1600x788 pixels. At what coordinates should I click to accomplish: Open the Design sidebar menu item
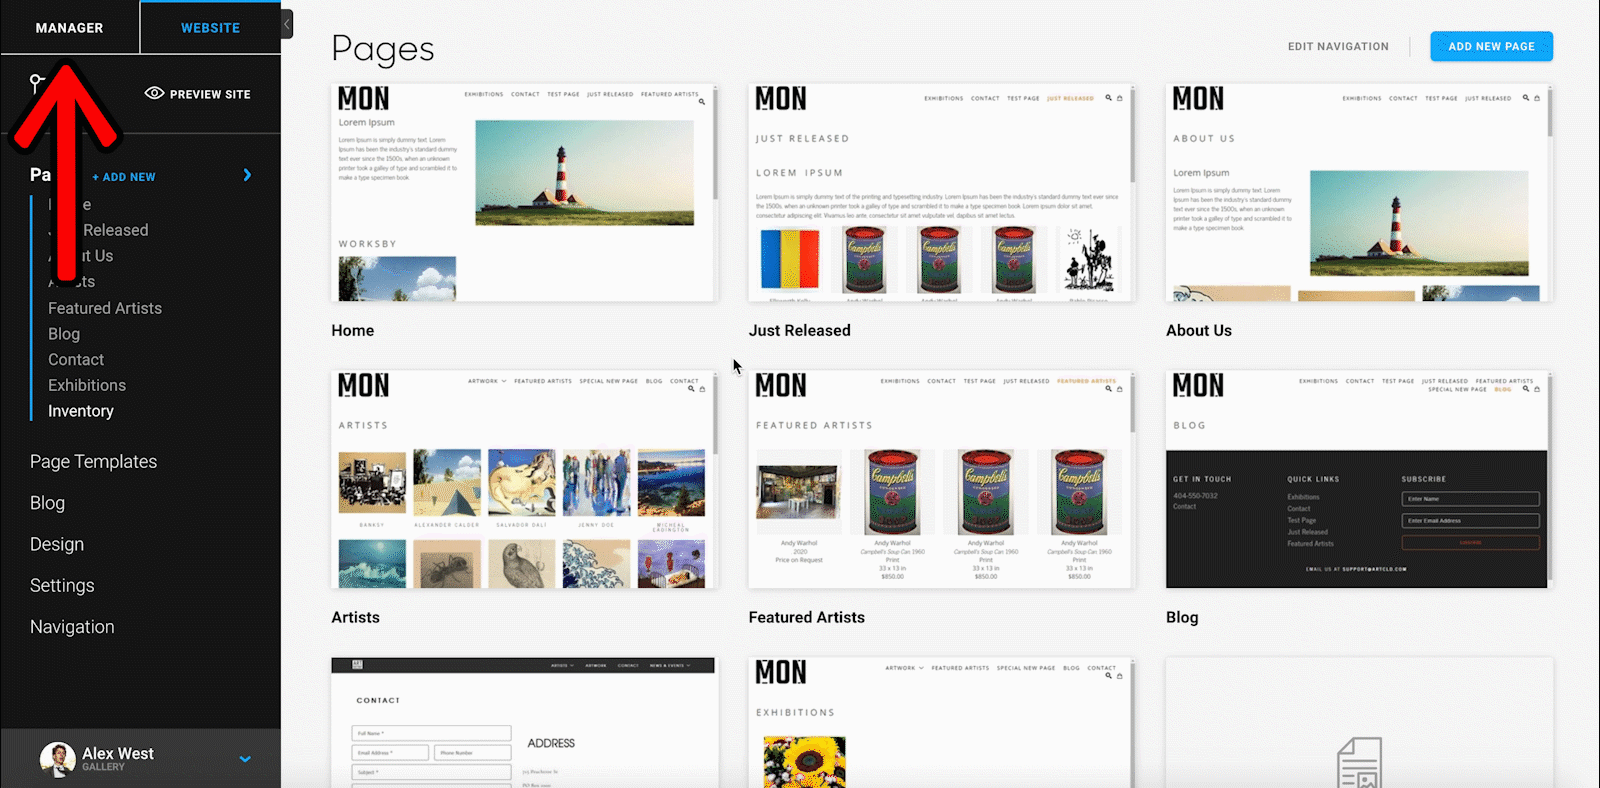click(57, 544)
